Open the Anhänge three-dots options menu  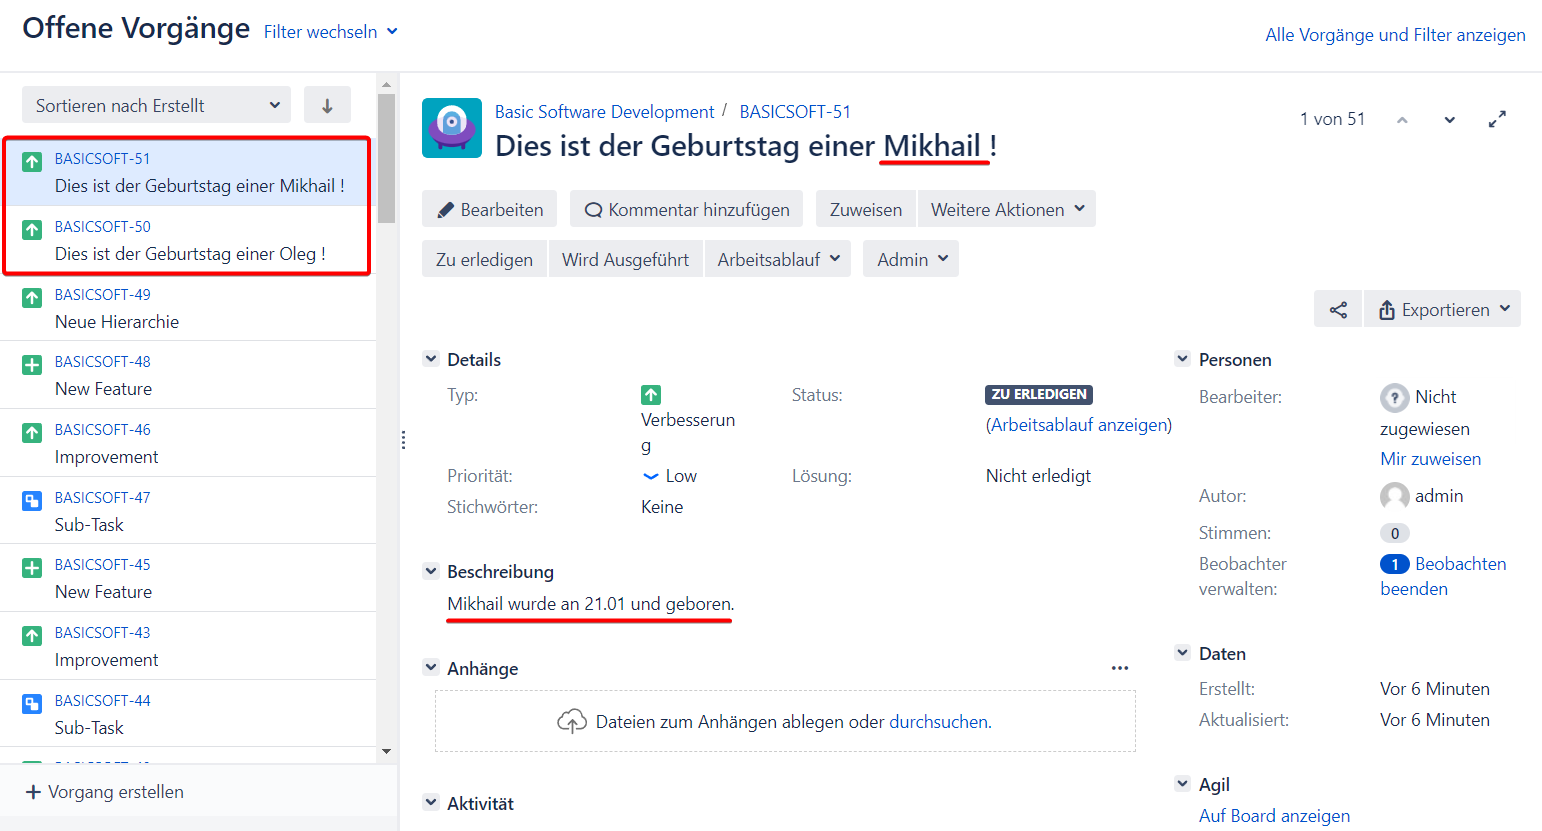[x=1119, y=668]
